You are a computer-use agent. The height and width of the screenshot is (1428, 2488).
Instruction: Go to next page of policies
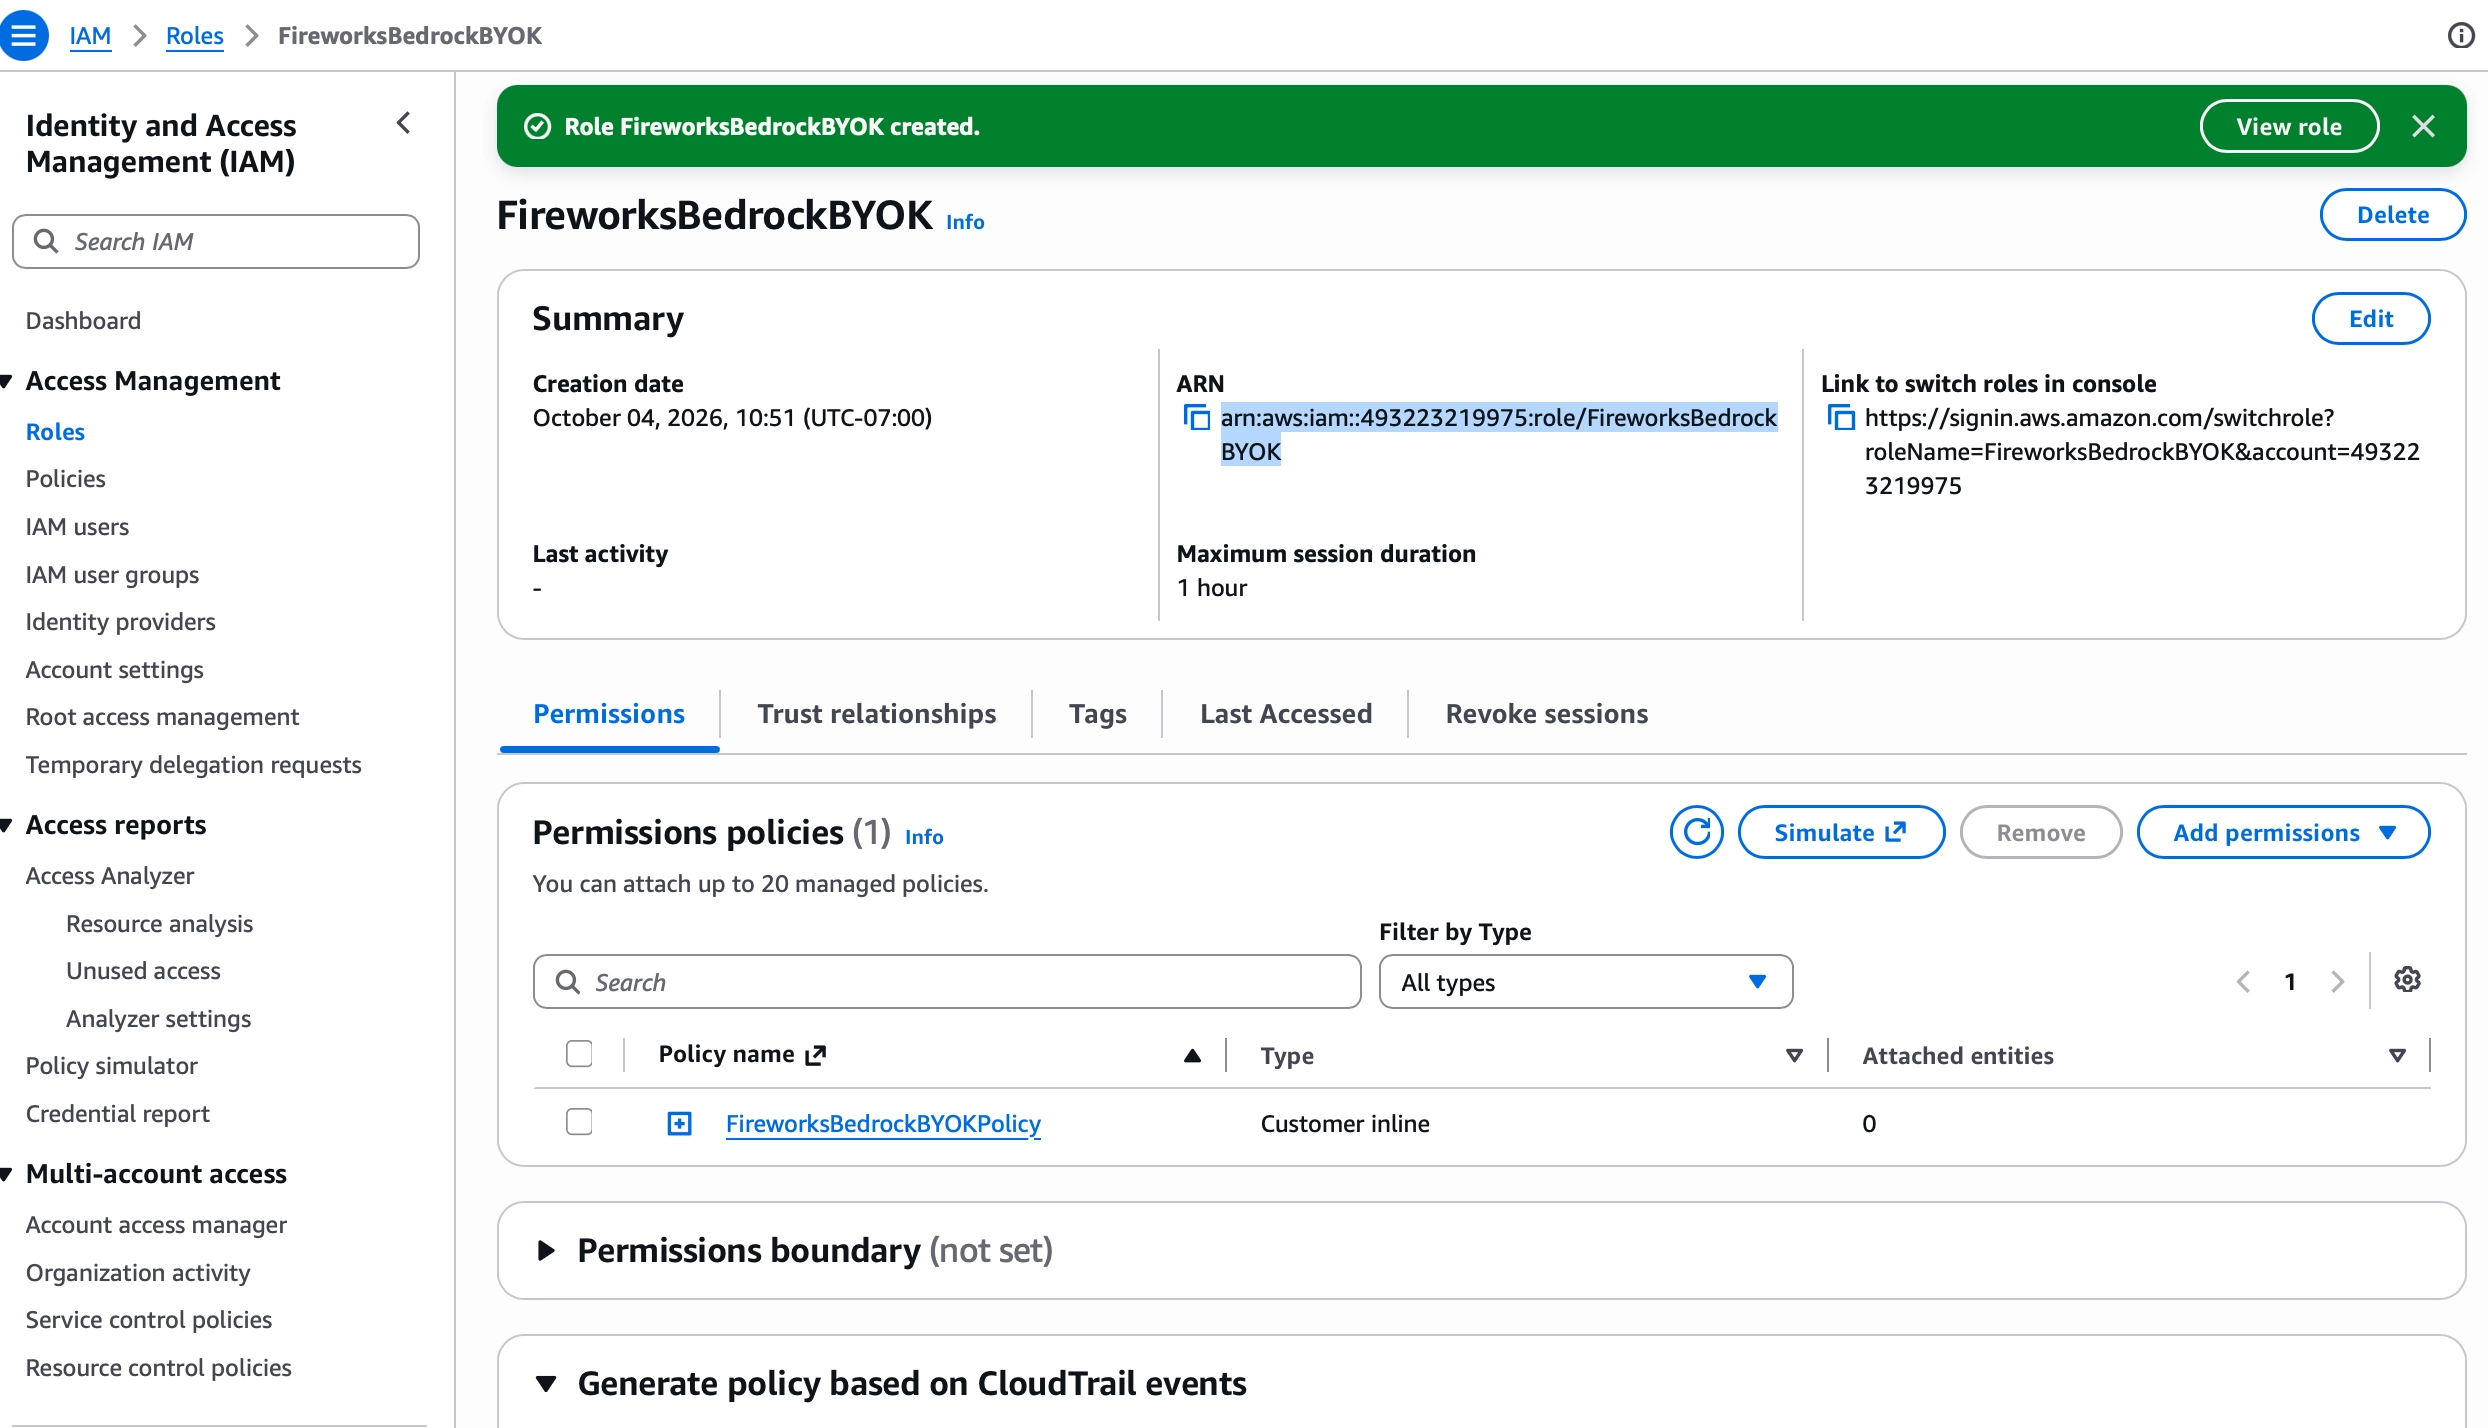click(2337, 981)
